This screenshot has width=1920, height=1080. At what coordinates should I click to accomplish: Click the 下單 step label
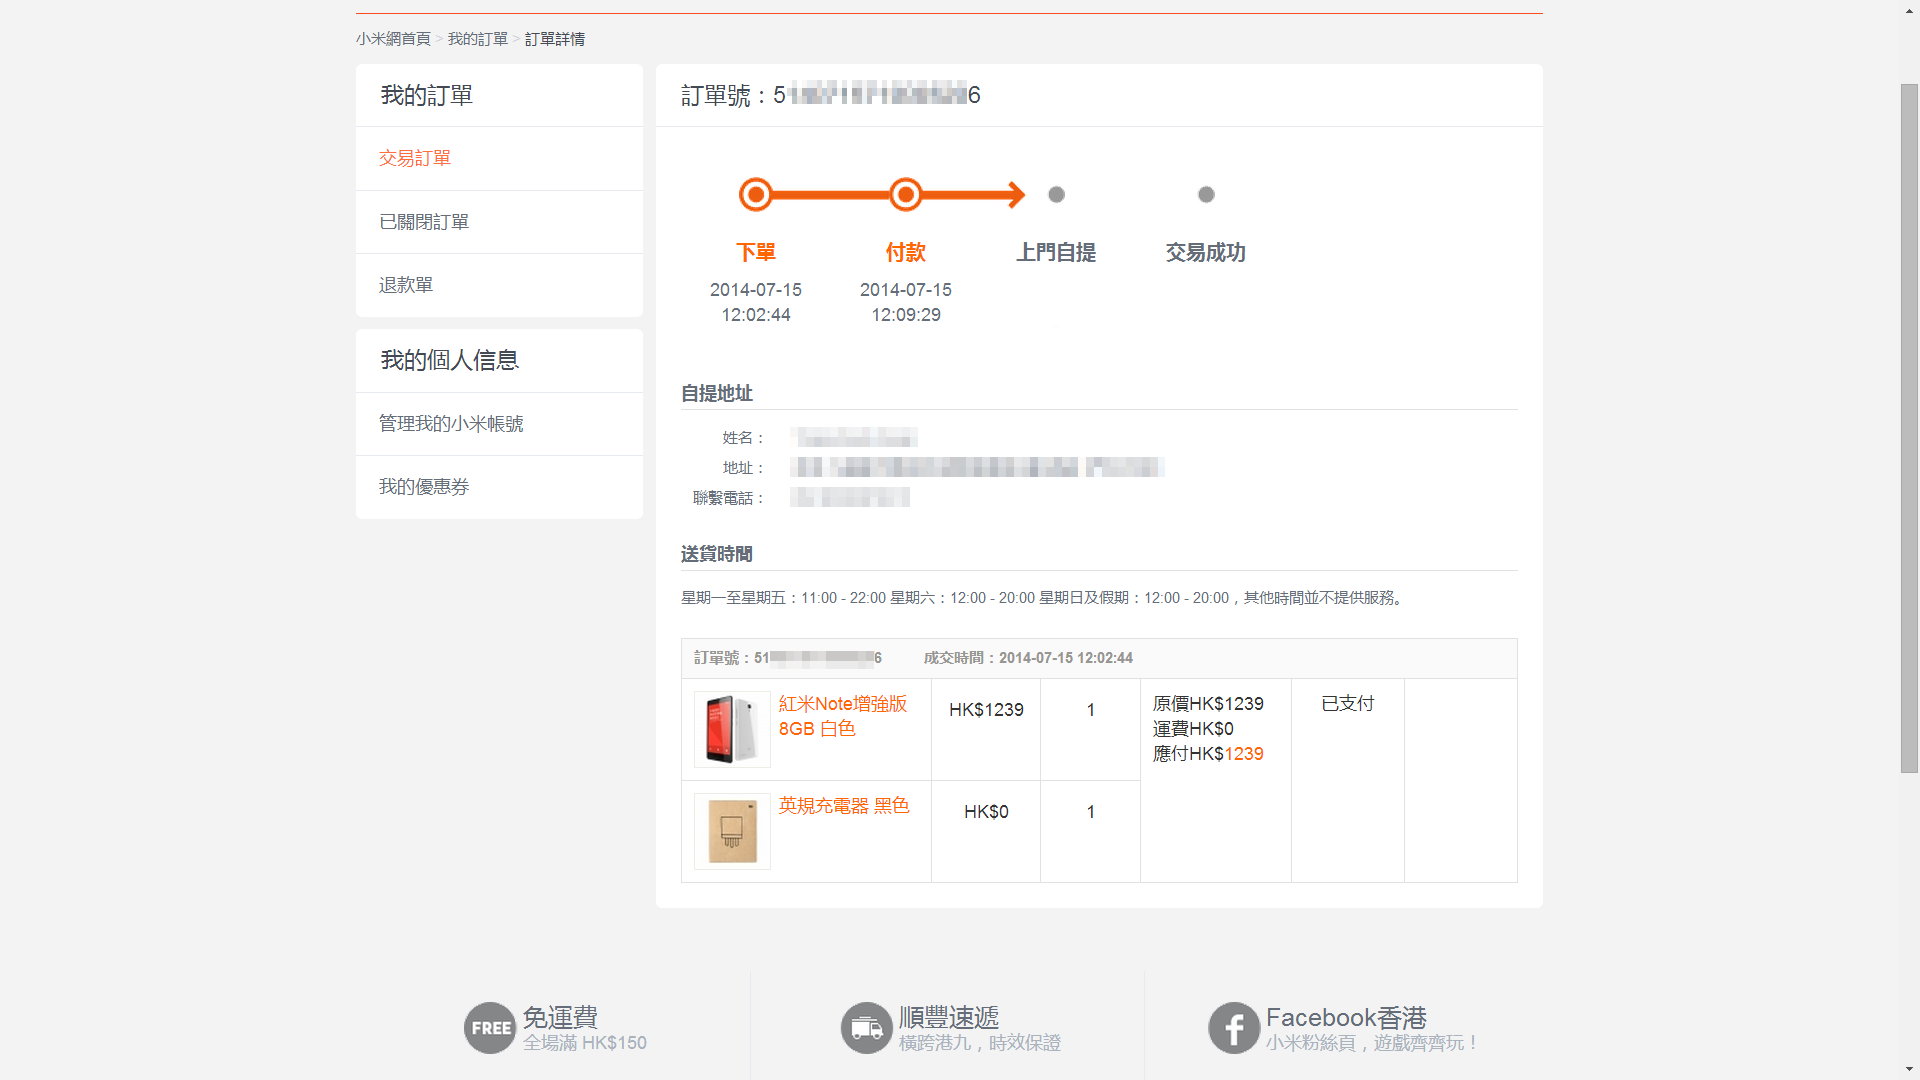click(756, 252)
